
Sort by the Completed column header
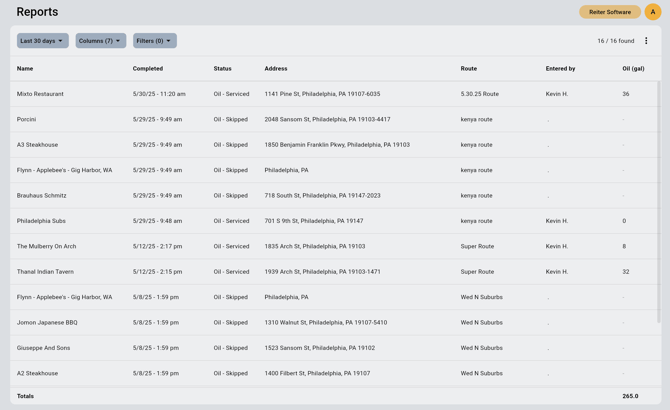coord(148,69)
